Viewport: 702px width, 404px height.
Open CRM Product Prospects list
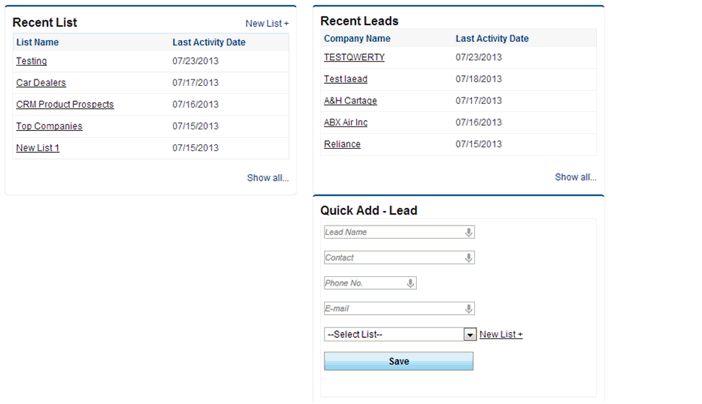click(65, 104)
